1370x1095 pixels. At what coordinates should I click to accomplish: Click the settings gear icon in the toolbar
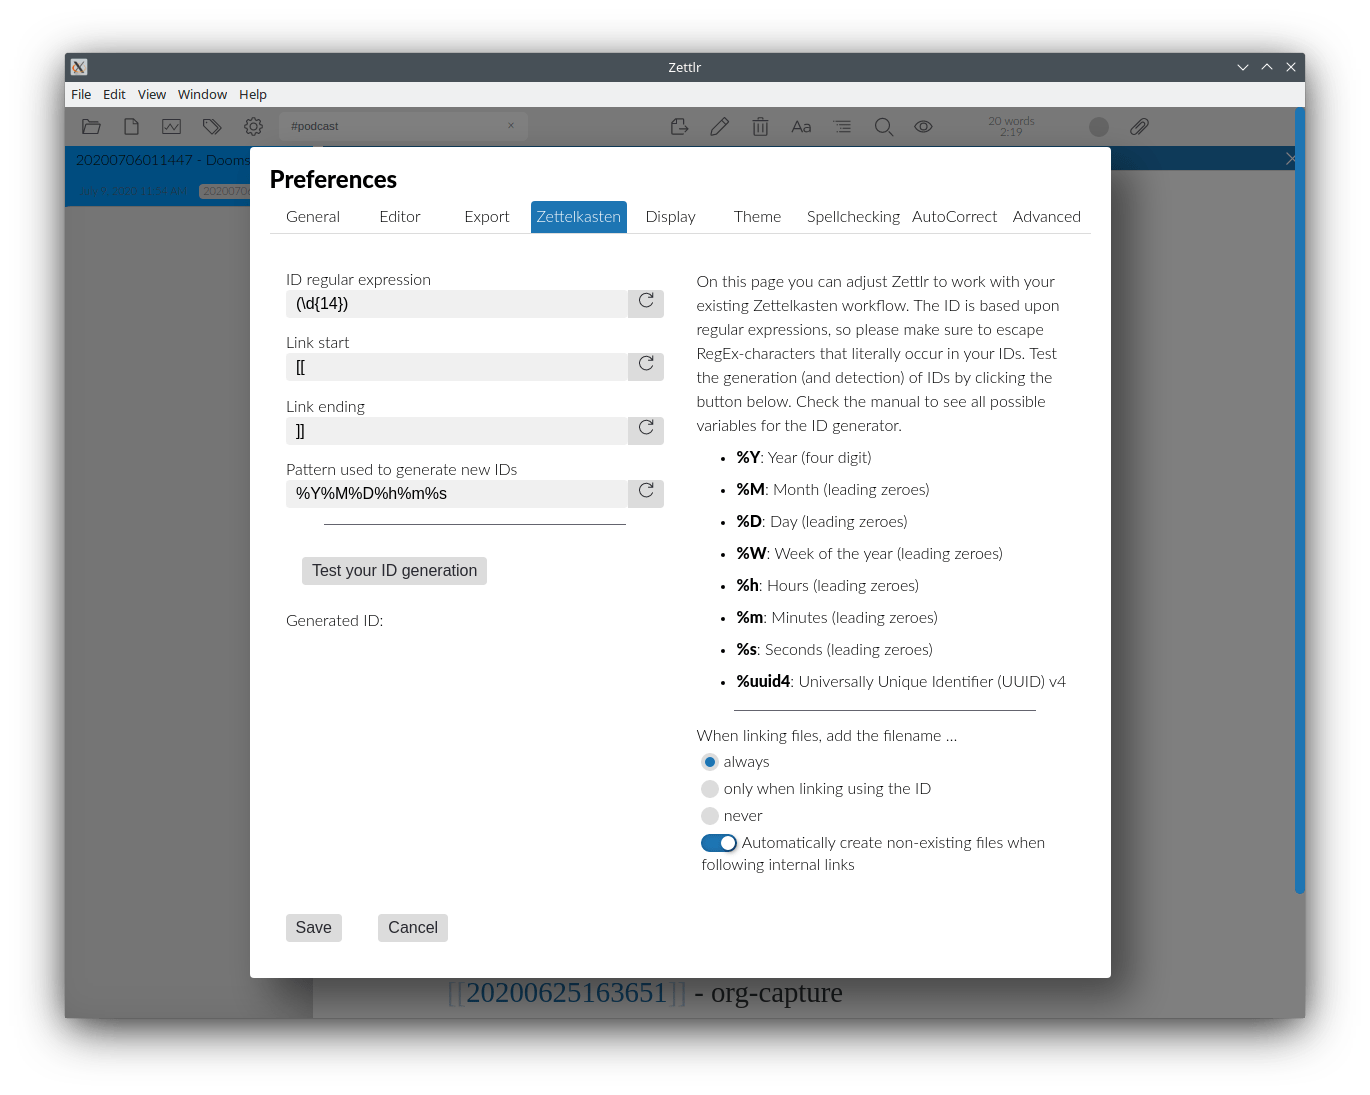[x=253, y=127]
